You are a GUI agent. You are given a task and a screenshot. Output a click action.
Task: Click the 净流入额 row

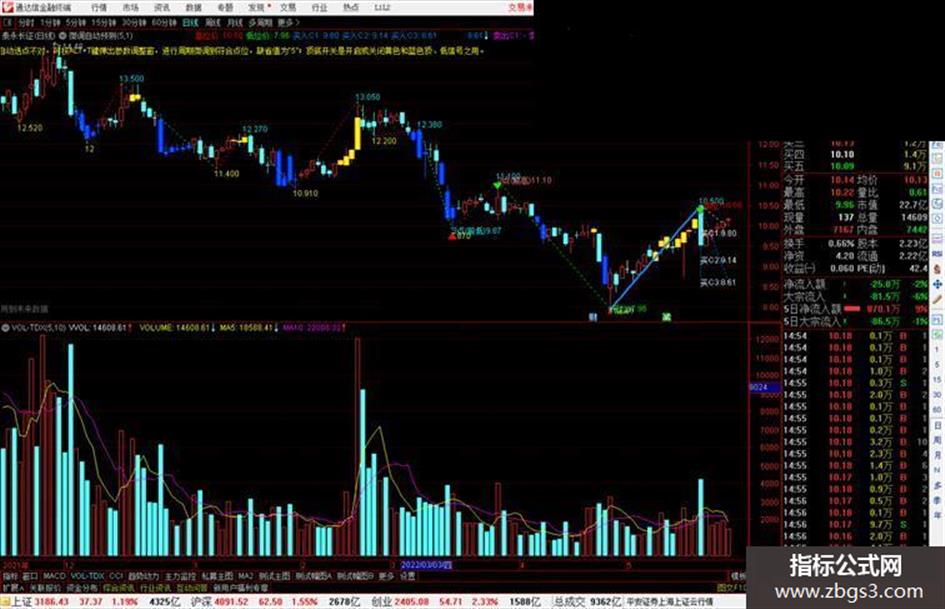coord(856,284)
